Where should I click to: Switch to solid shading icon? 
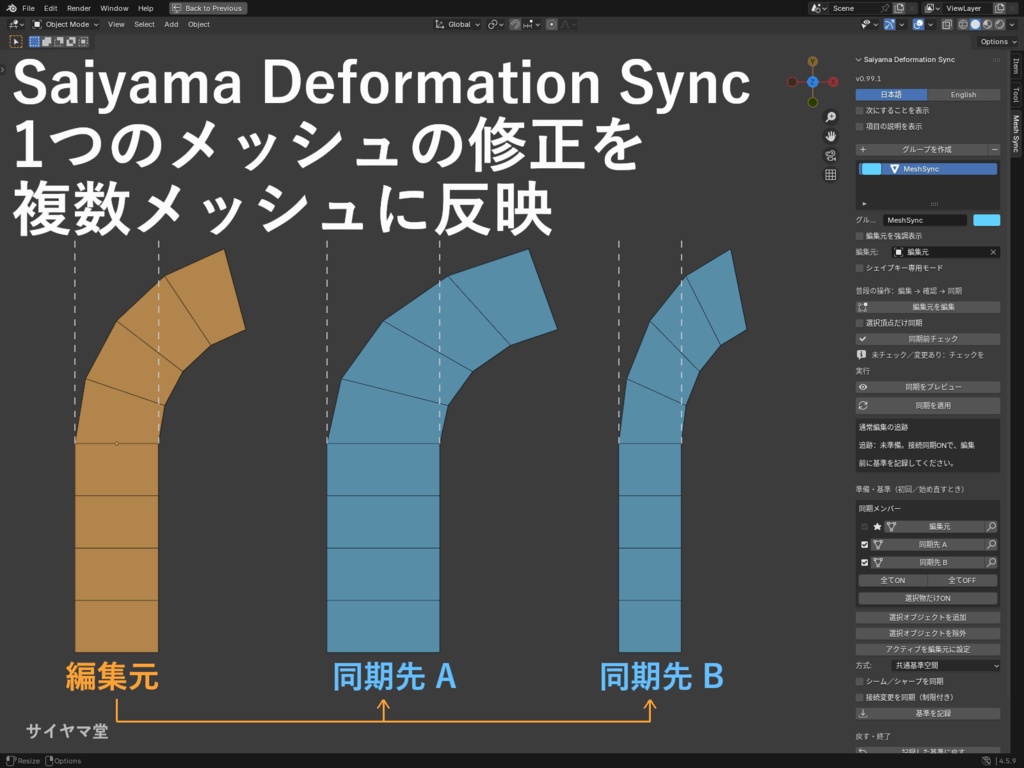click(x=975, y=24)
